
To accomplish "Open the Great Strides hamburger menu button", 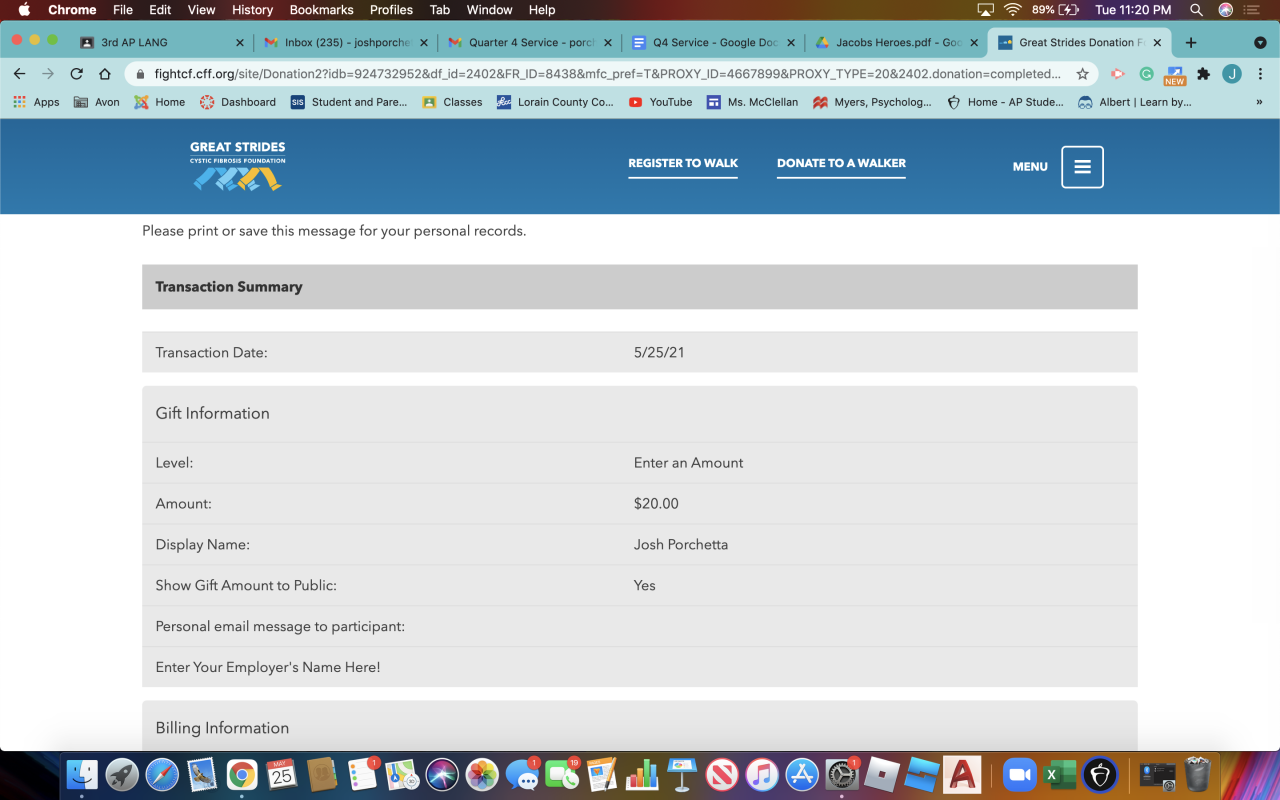I will [x=1082, y=167].
